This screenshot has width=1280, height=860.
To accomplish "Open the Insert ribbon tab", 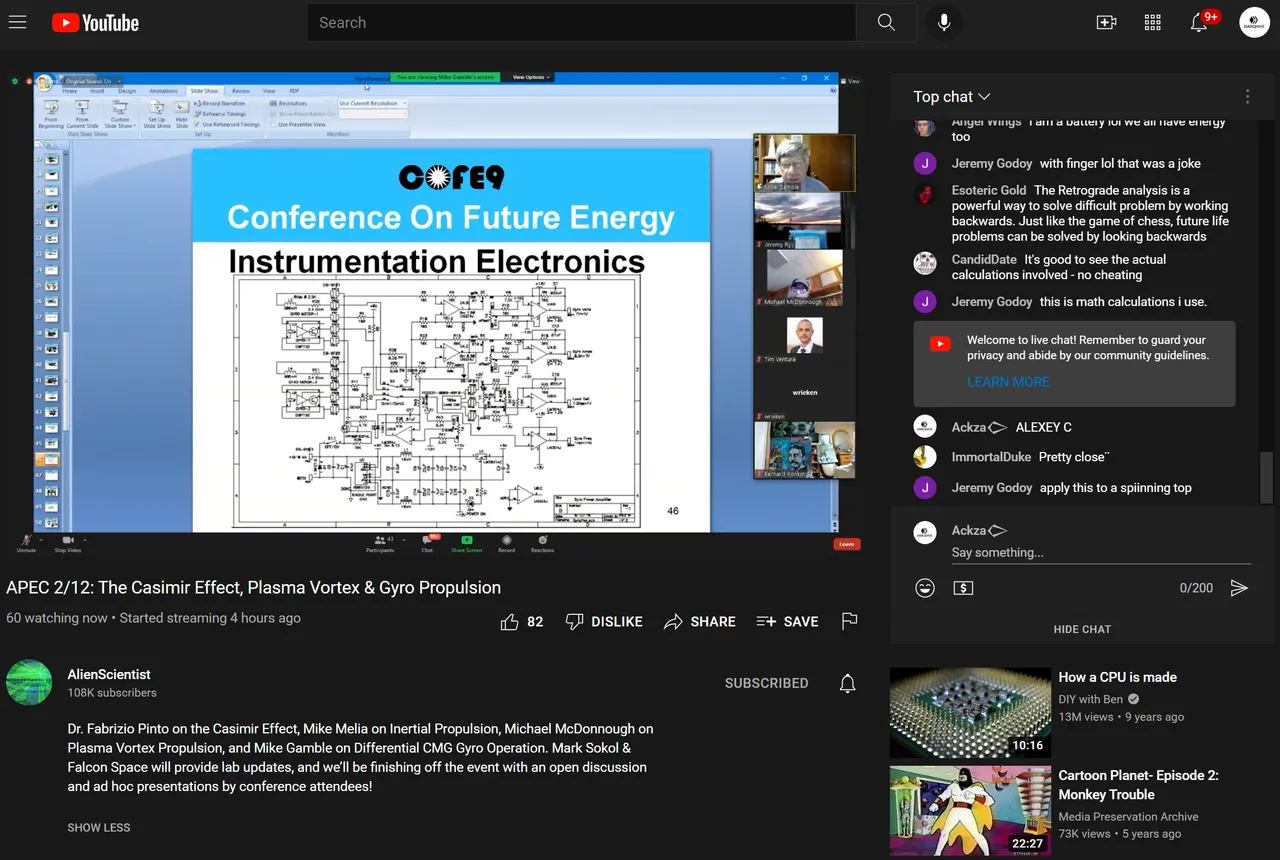I will point(97,91).
